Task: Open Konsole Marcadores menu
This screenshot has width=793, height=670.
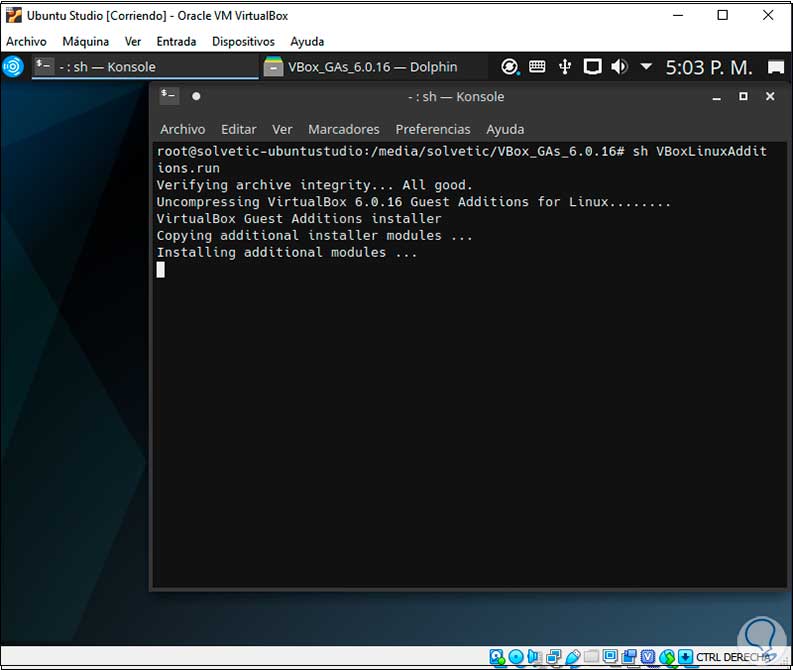Action: tap(344, 129)
